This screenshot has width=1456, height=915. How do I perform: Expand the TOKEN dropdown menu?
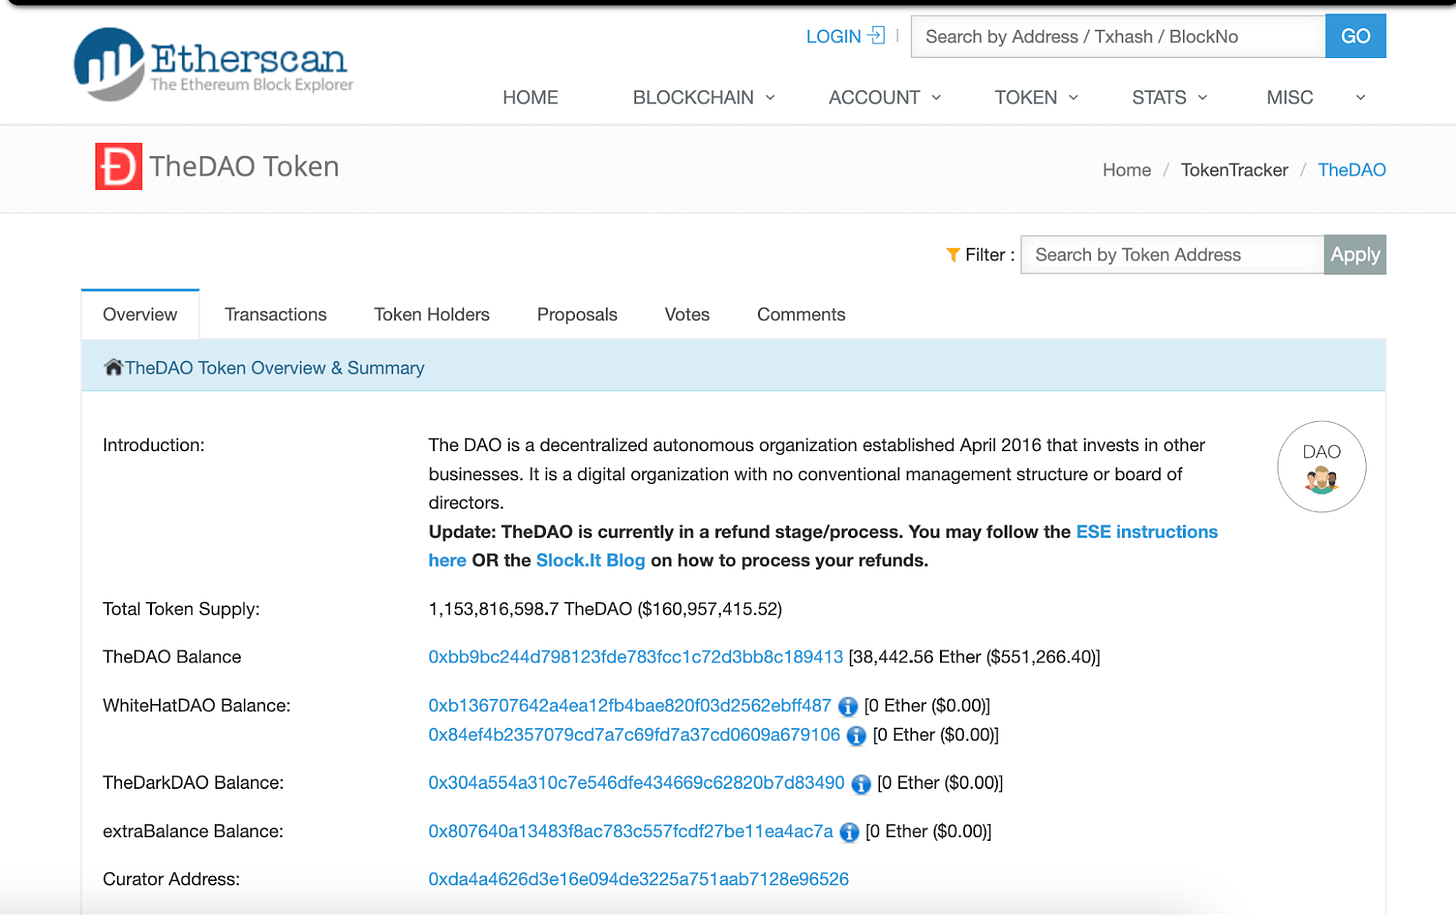[x=1036, y=97]
